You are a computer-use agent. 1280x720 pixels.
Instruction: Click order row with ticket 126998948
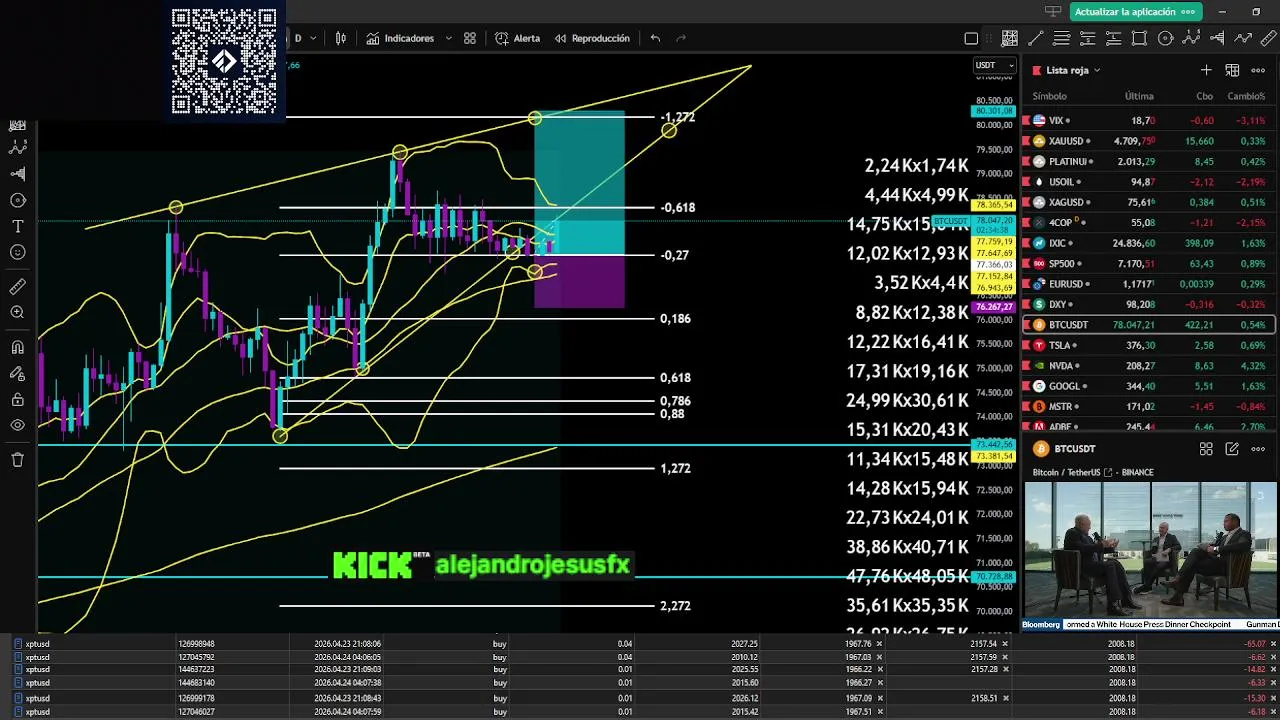tap(640, 644)
